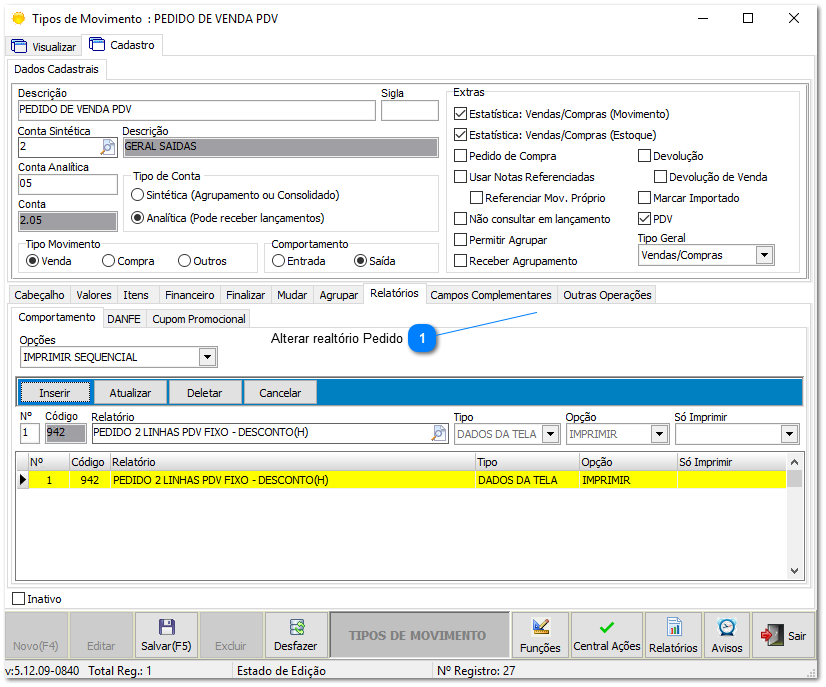826x687 pixels.
Task: Open Avisos using the clock icon
Action: [x=726, y=628]
